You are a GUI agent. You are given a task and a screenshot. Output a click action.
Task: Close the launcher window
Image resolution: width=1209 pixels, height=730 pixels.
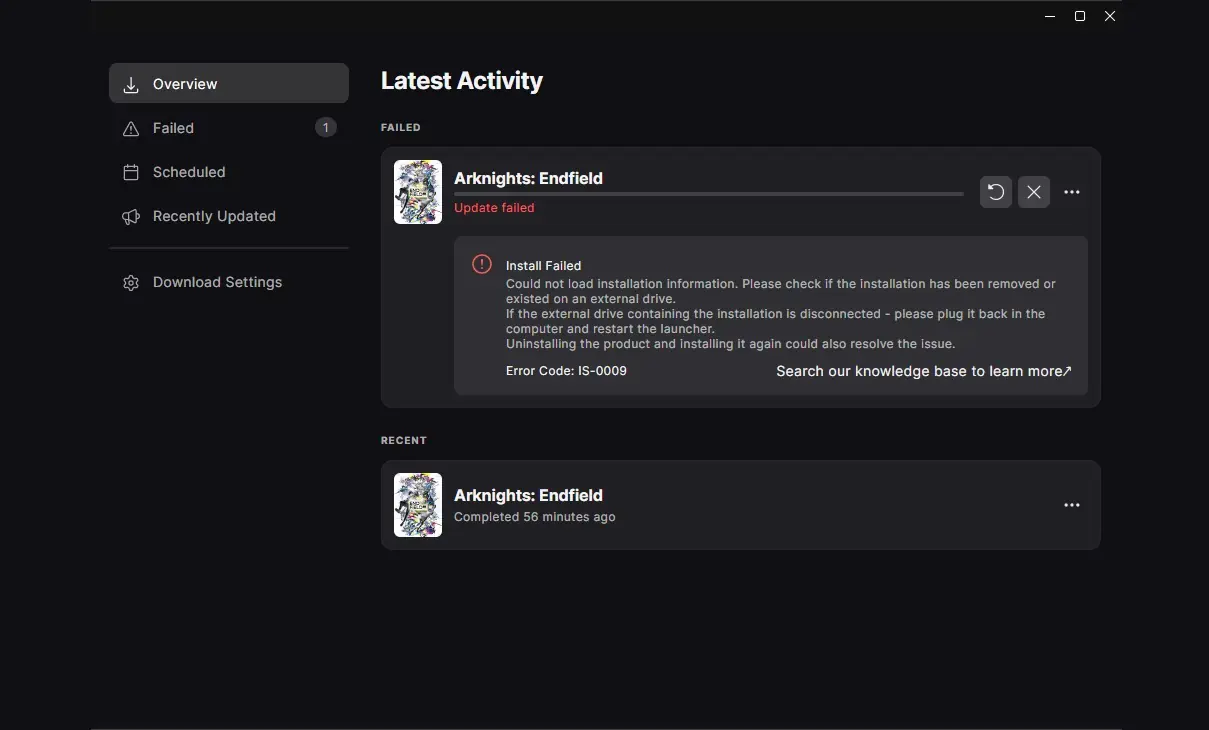click(1110, 16)
